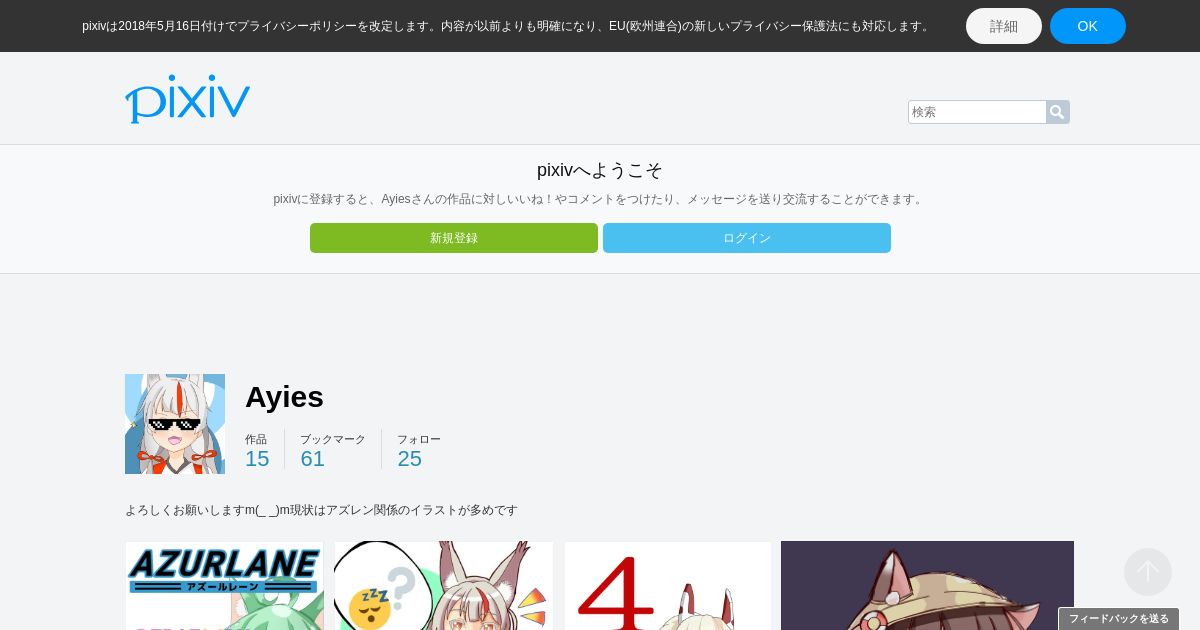The width and height of the screenshot is (1200, 630).
Task: Click the Ayies username heading
Action: (284, 397)
